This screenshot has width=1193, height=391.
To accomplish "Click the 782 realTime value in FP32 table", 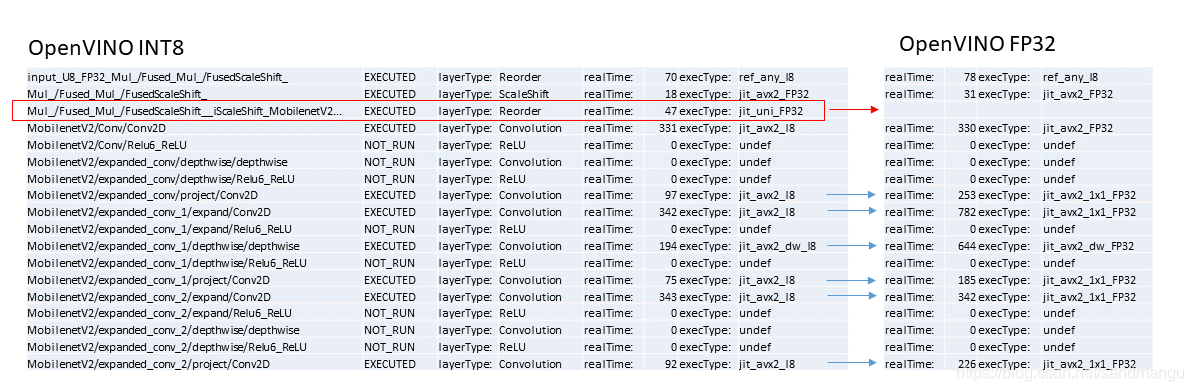I will click(966, 211).
